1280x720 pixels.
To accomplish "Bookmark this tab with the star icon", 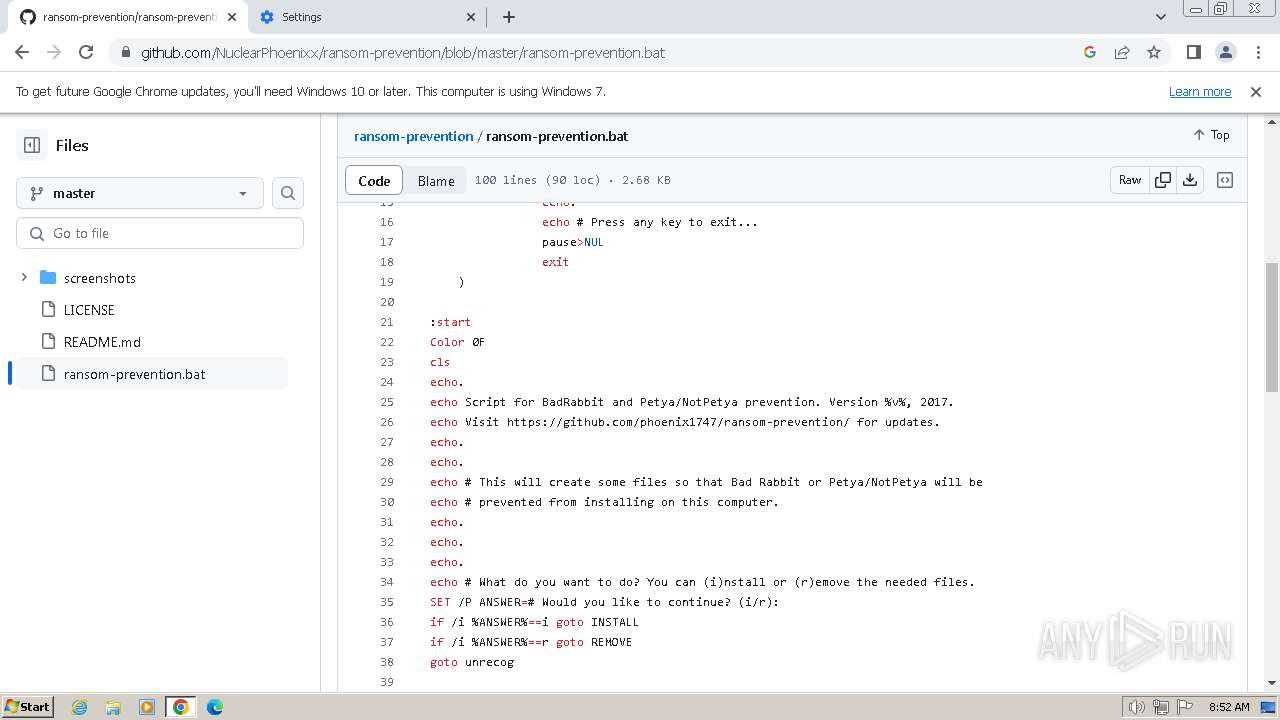I will pyautogui.click(x=1154, y=52).
